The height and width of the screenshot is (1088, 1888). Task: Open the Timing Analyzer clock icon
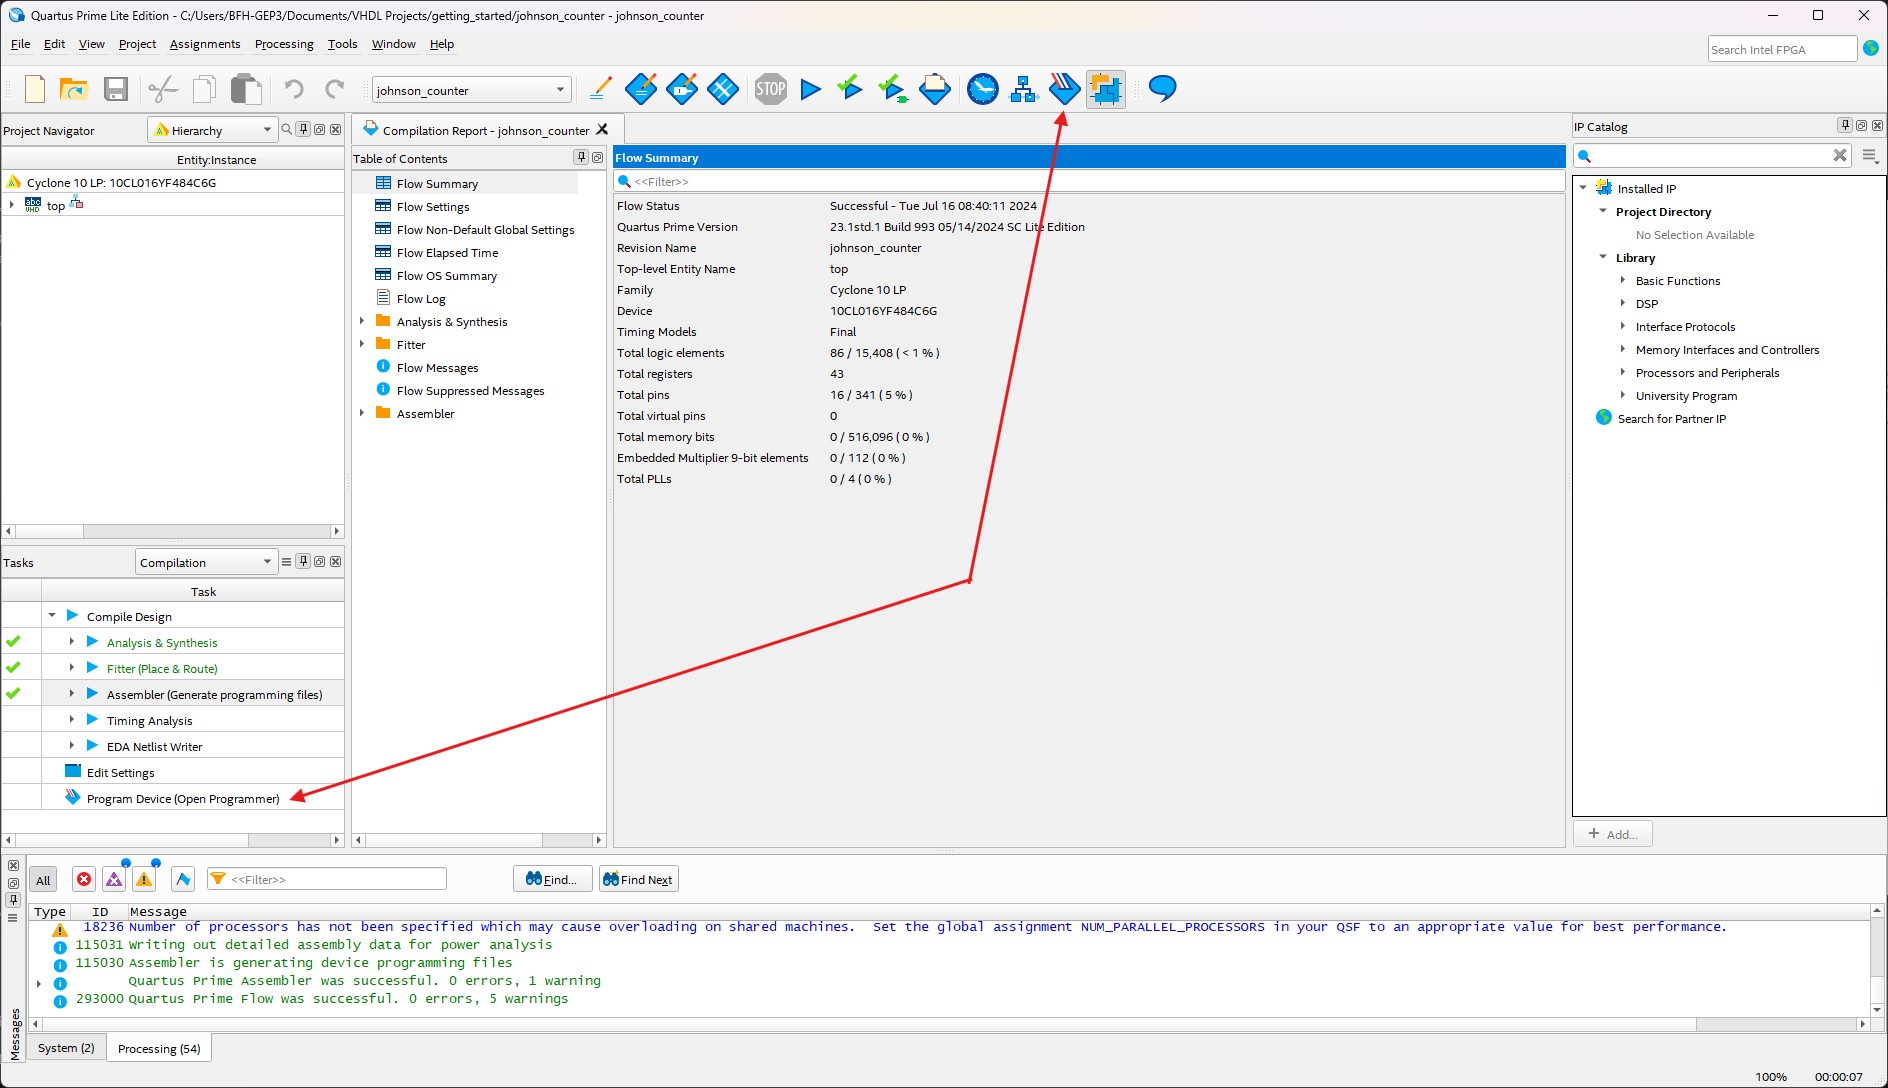tap(983, 89)
